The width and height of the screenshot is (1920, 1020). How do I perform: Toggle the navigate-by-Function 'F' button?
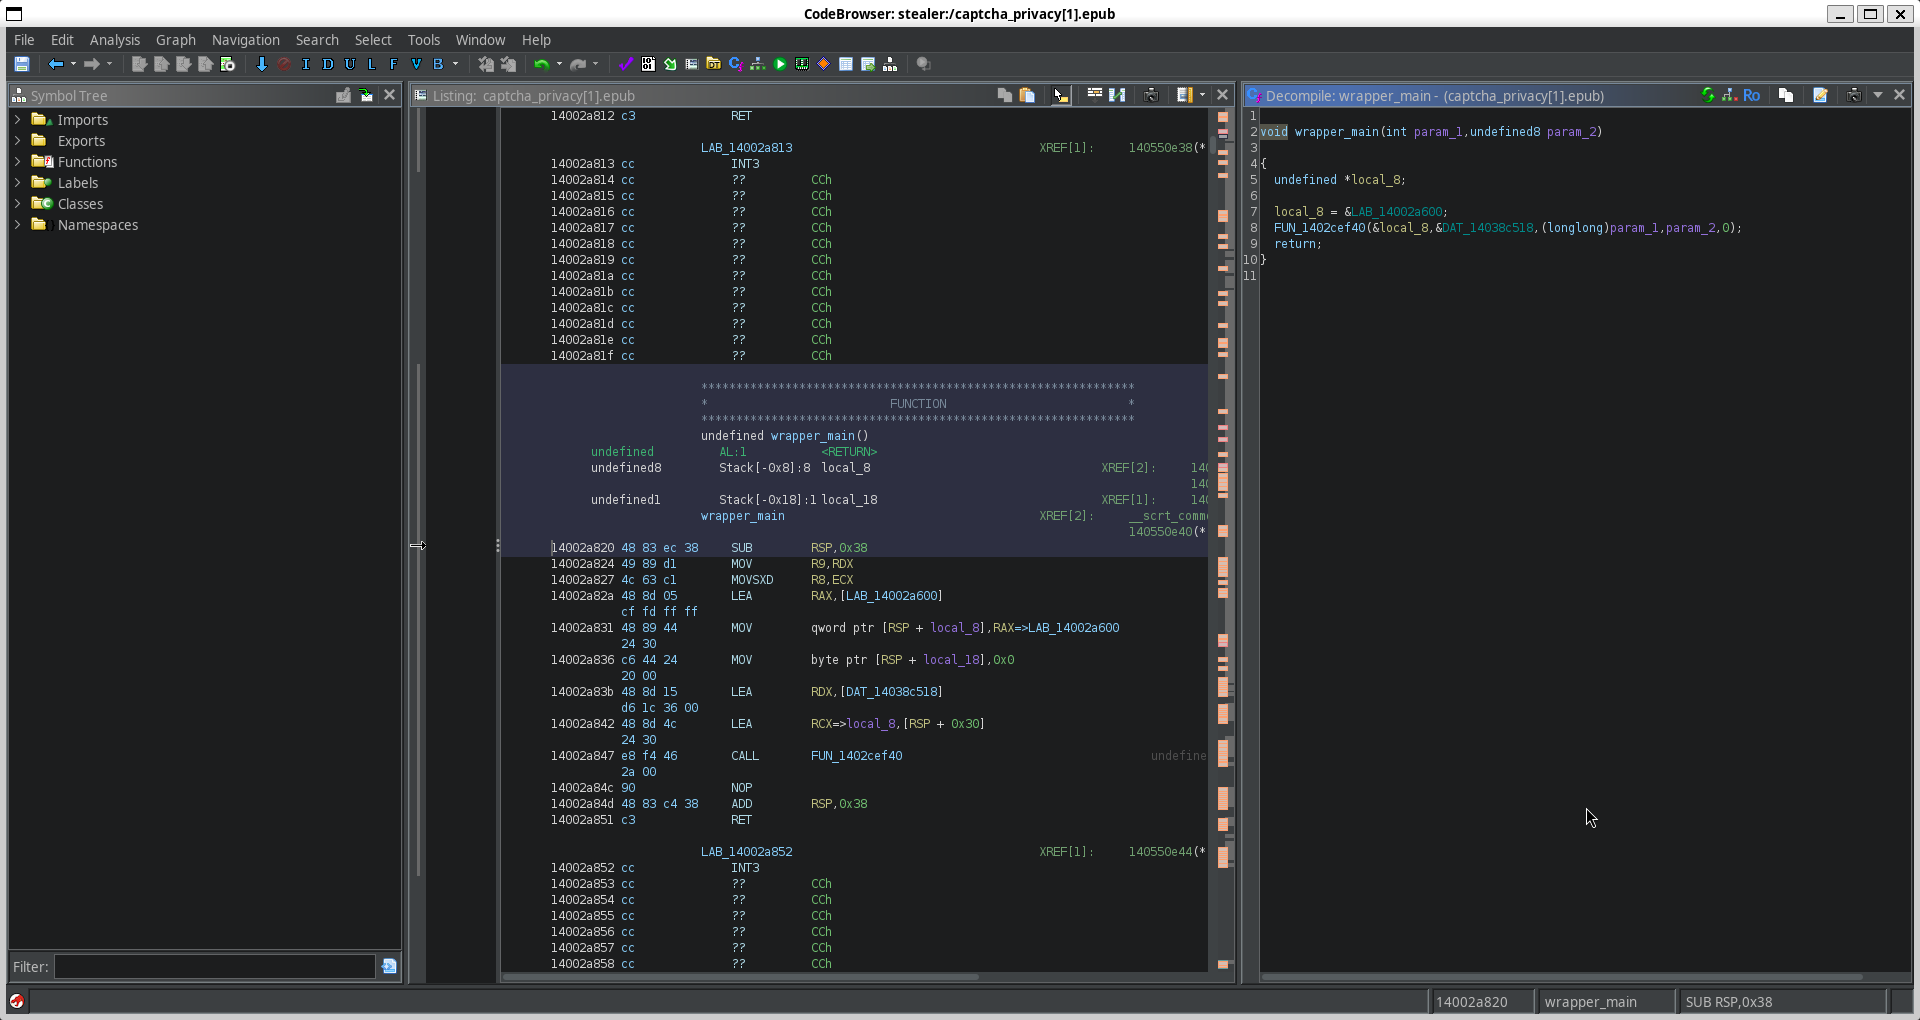[x=393, y=64]
